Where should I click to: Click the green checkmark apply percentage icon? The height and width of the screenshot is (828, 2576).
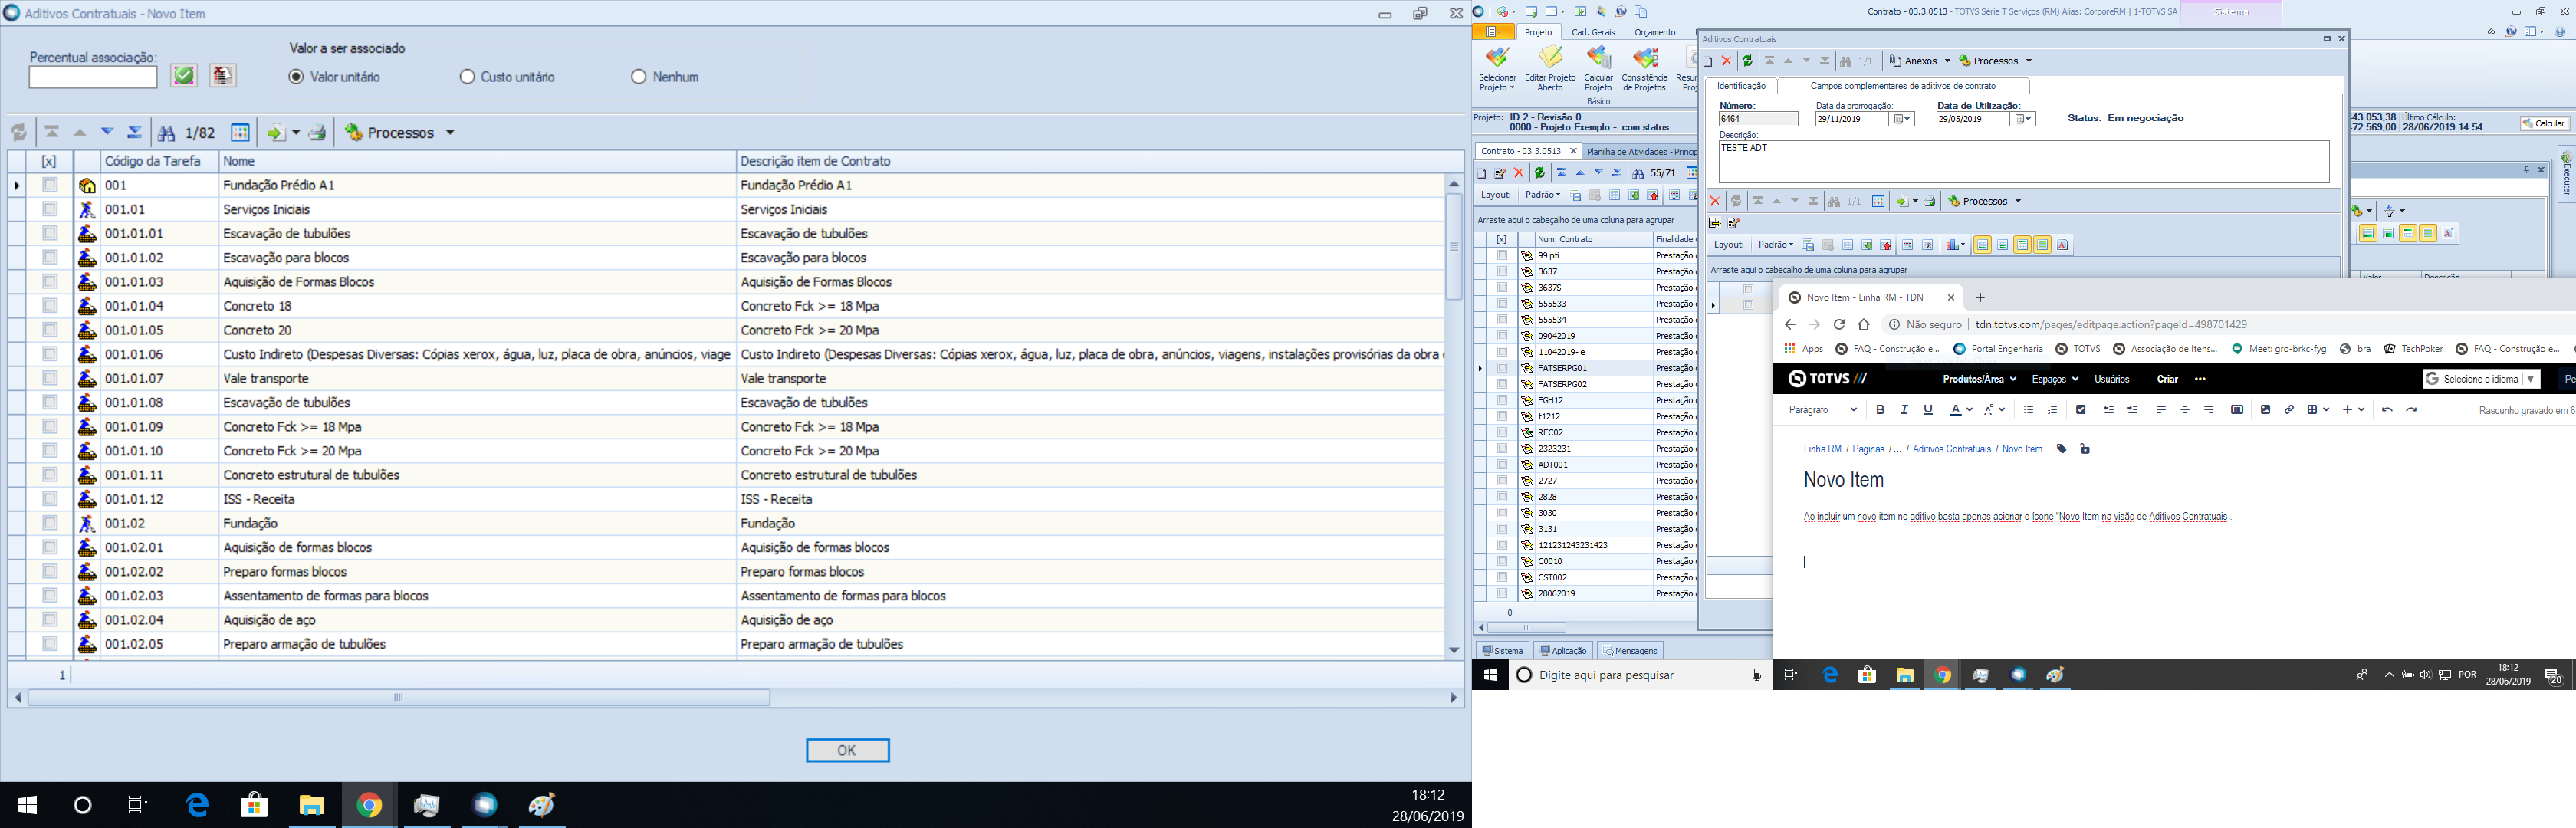point(183,76)
